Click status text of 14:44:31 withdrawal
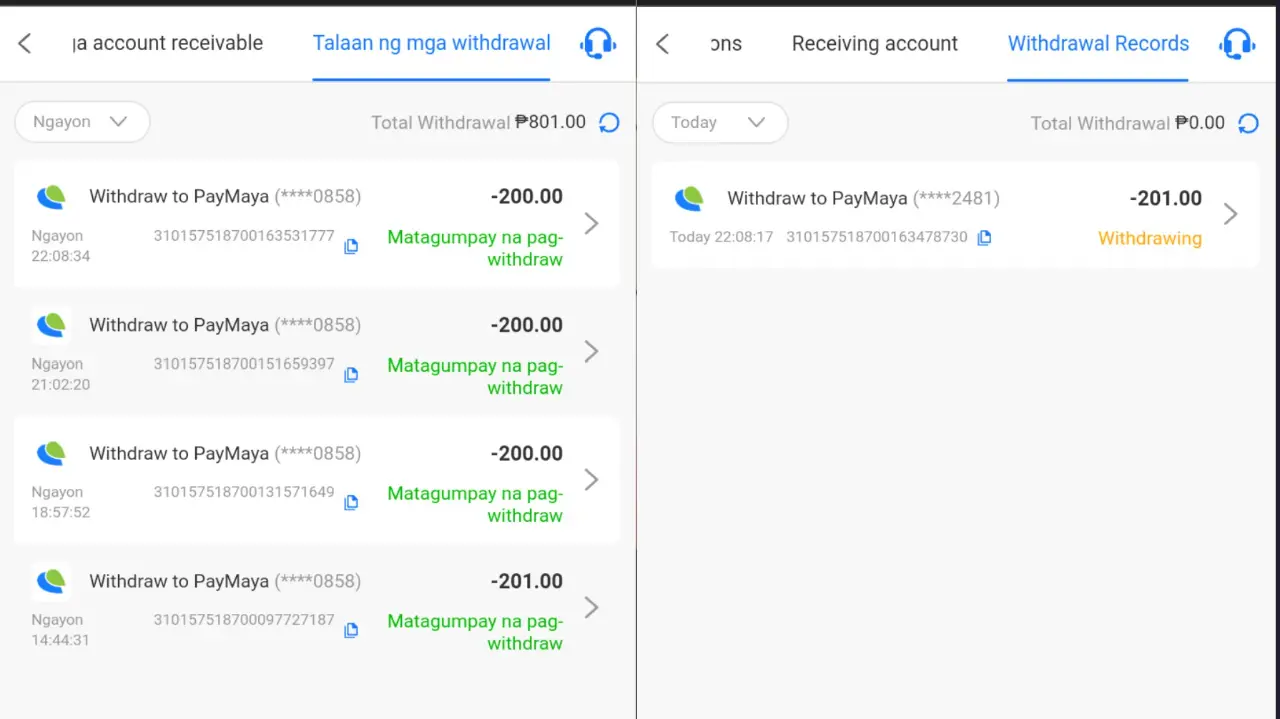The image size is (1280, 719). (475, 632)
